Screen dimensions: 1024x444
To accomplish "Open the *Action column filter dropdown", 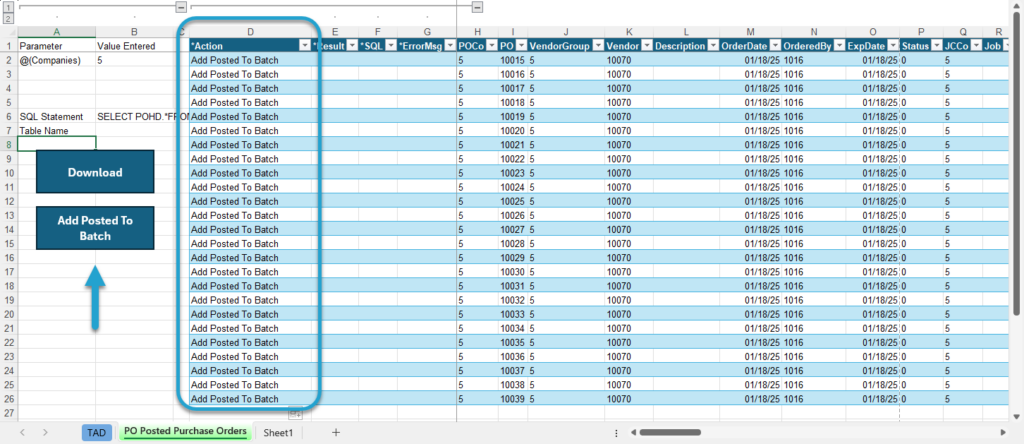I will [x=304, y=46].
